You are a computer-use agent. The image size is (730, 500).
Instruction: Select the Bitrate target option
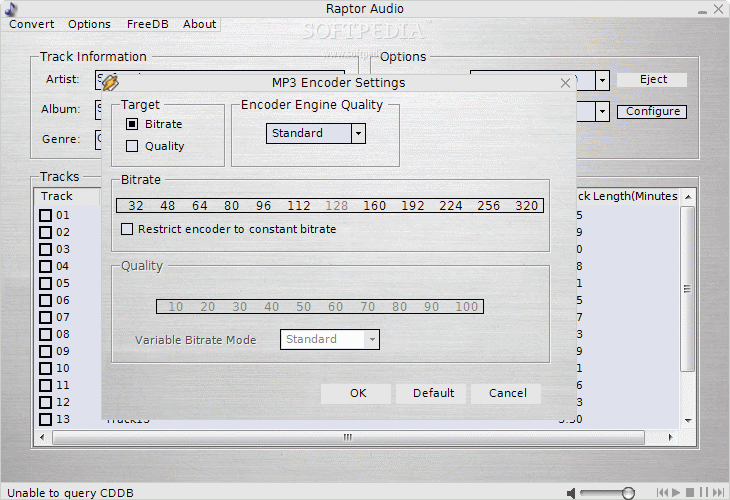132,124
